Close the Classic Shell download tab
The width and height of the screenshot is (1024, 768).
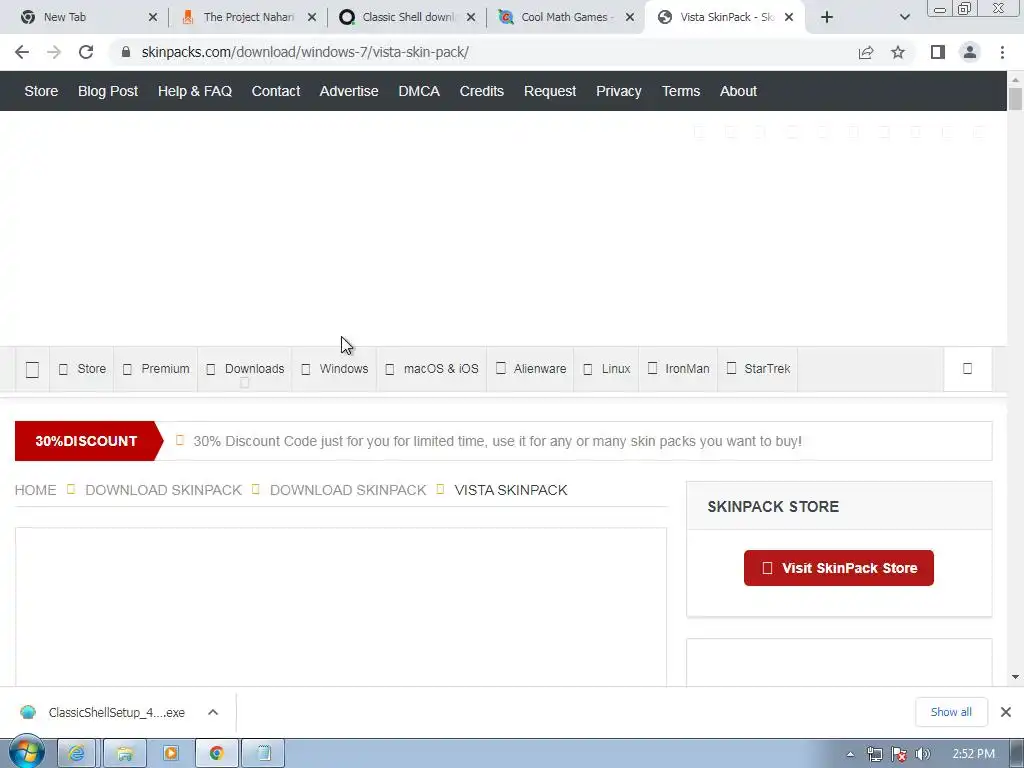tap(471, 18)
